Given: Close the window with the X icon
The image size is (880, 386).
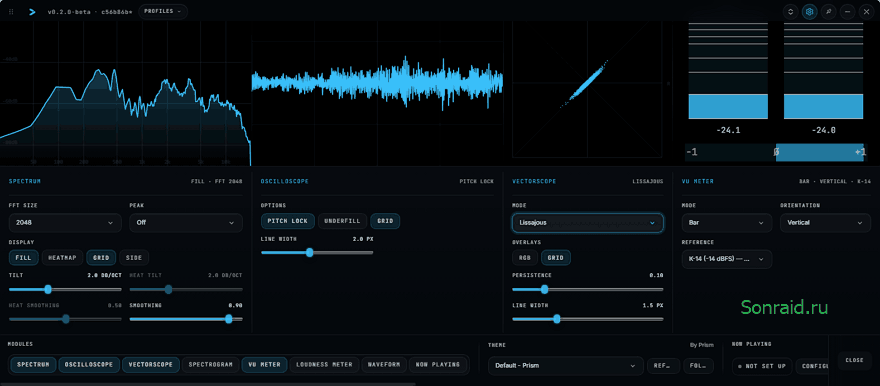Looking at the screenshot, I should 866,12.
